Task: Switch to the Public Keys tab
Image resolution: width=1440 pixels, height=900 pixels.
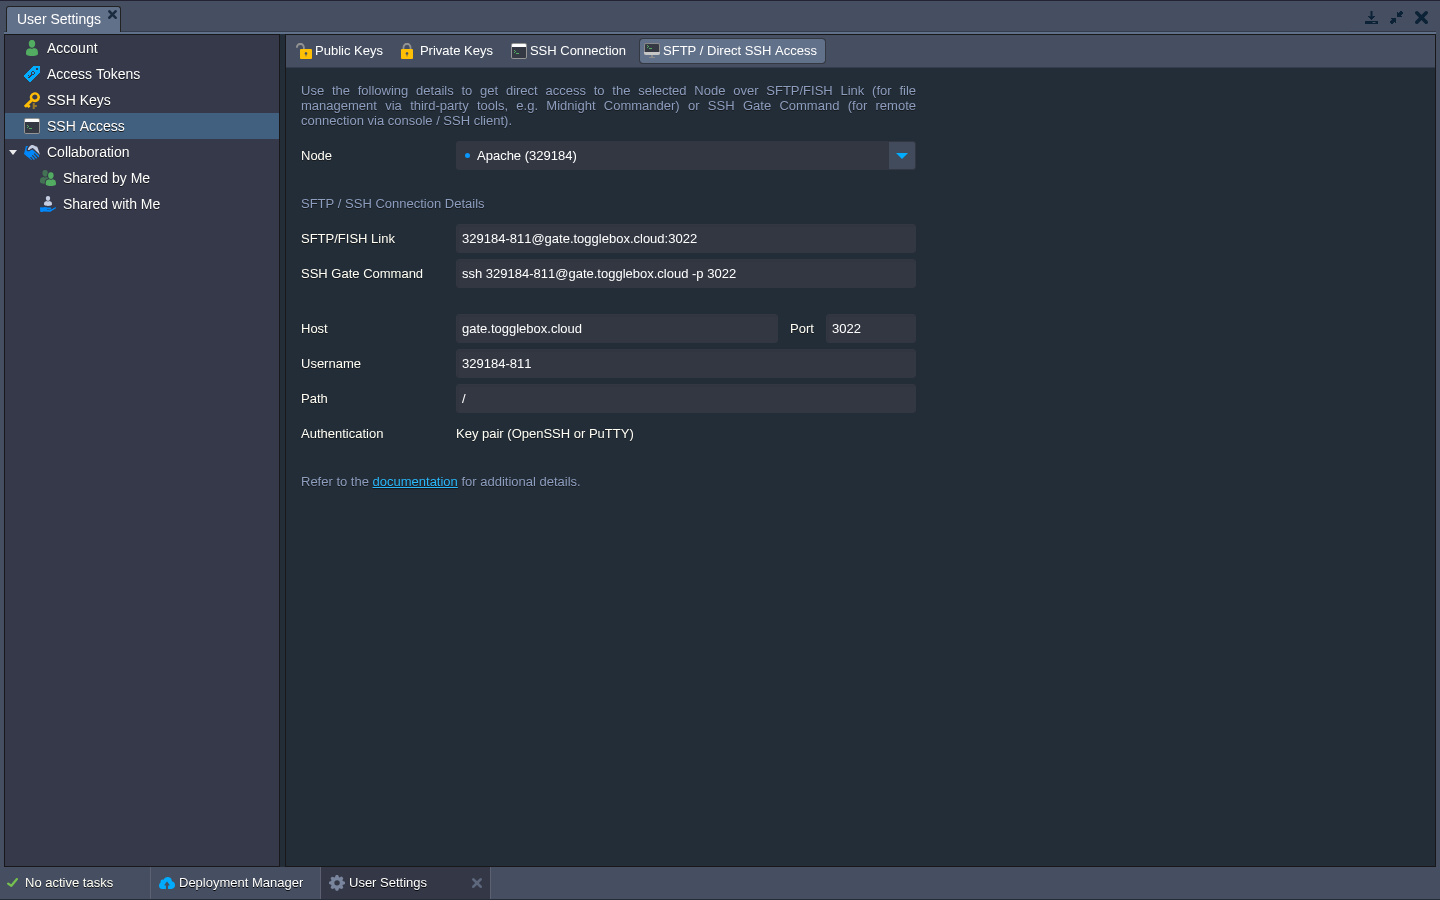Action: (x=340, y=51)
